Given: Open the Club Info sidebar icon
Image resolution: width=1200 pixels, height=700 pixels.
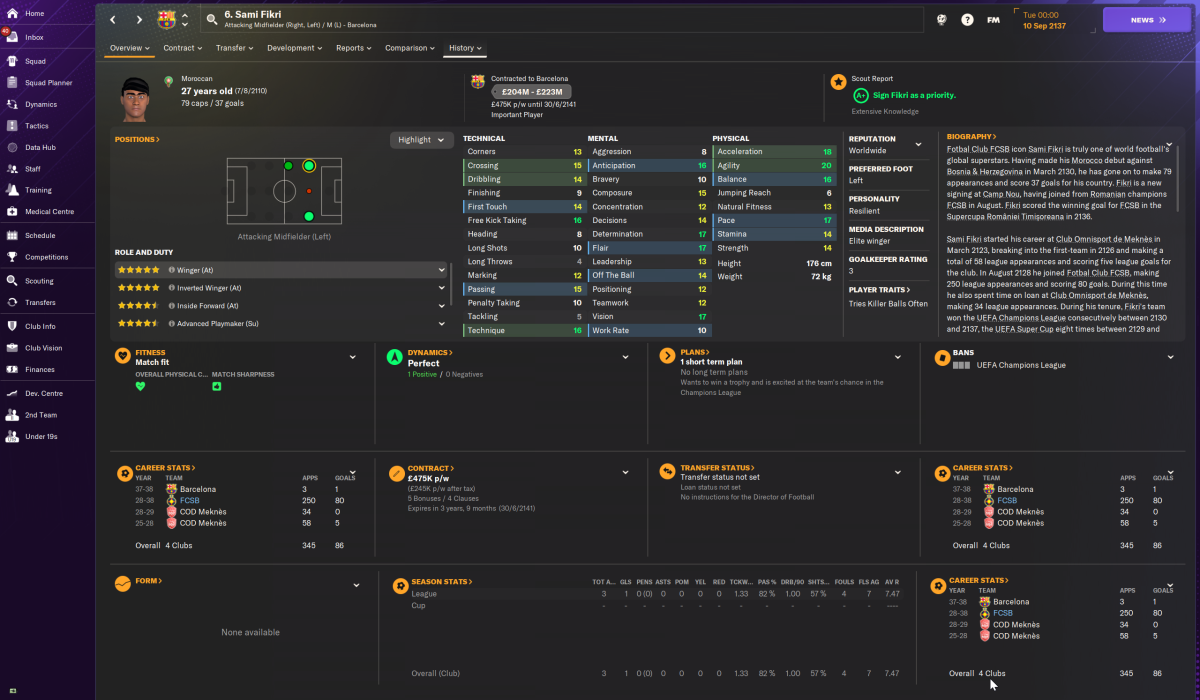Looking at the screenshot, I should (x=11, y=326).
